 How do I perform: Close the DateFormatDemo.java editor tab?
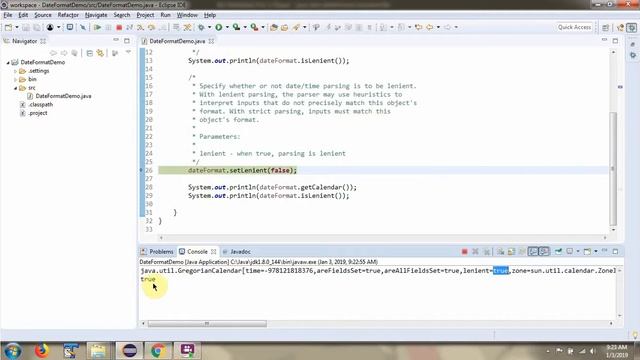[x=211, y=41]
